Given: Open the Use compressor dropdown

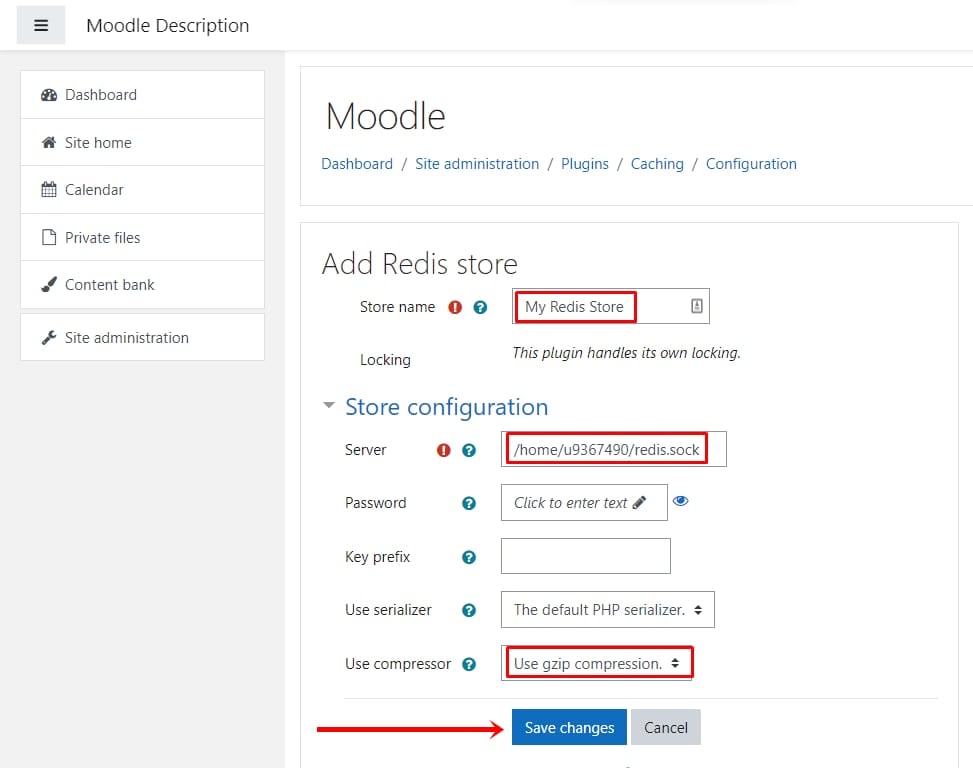Looking at the screenshot, I should pos(596,663).
